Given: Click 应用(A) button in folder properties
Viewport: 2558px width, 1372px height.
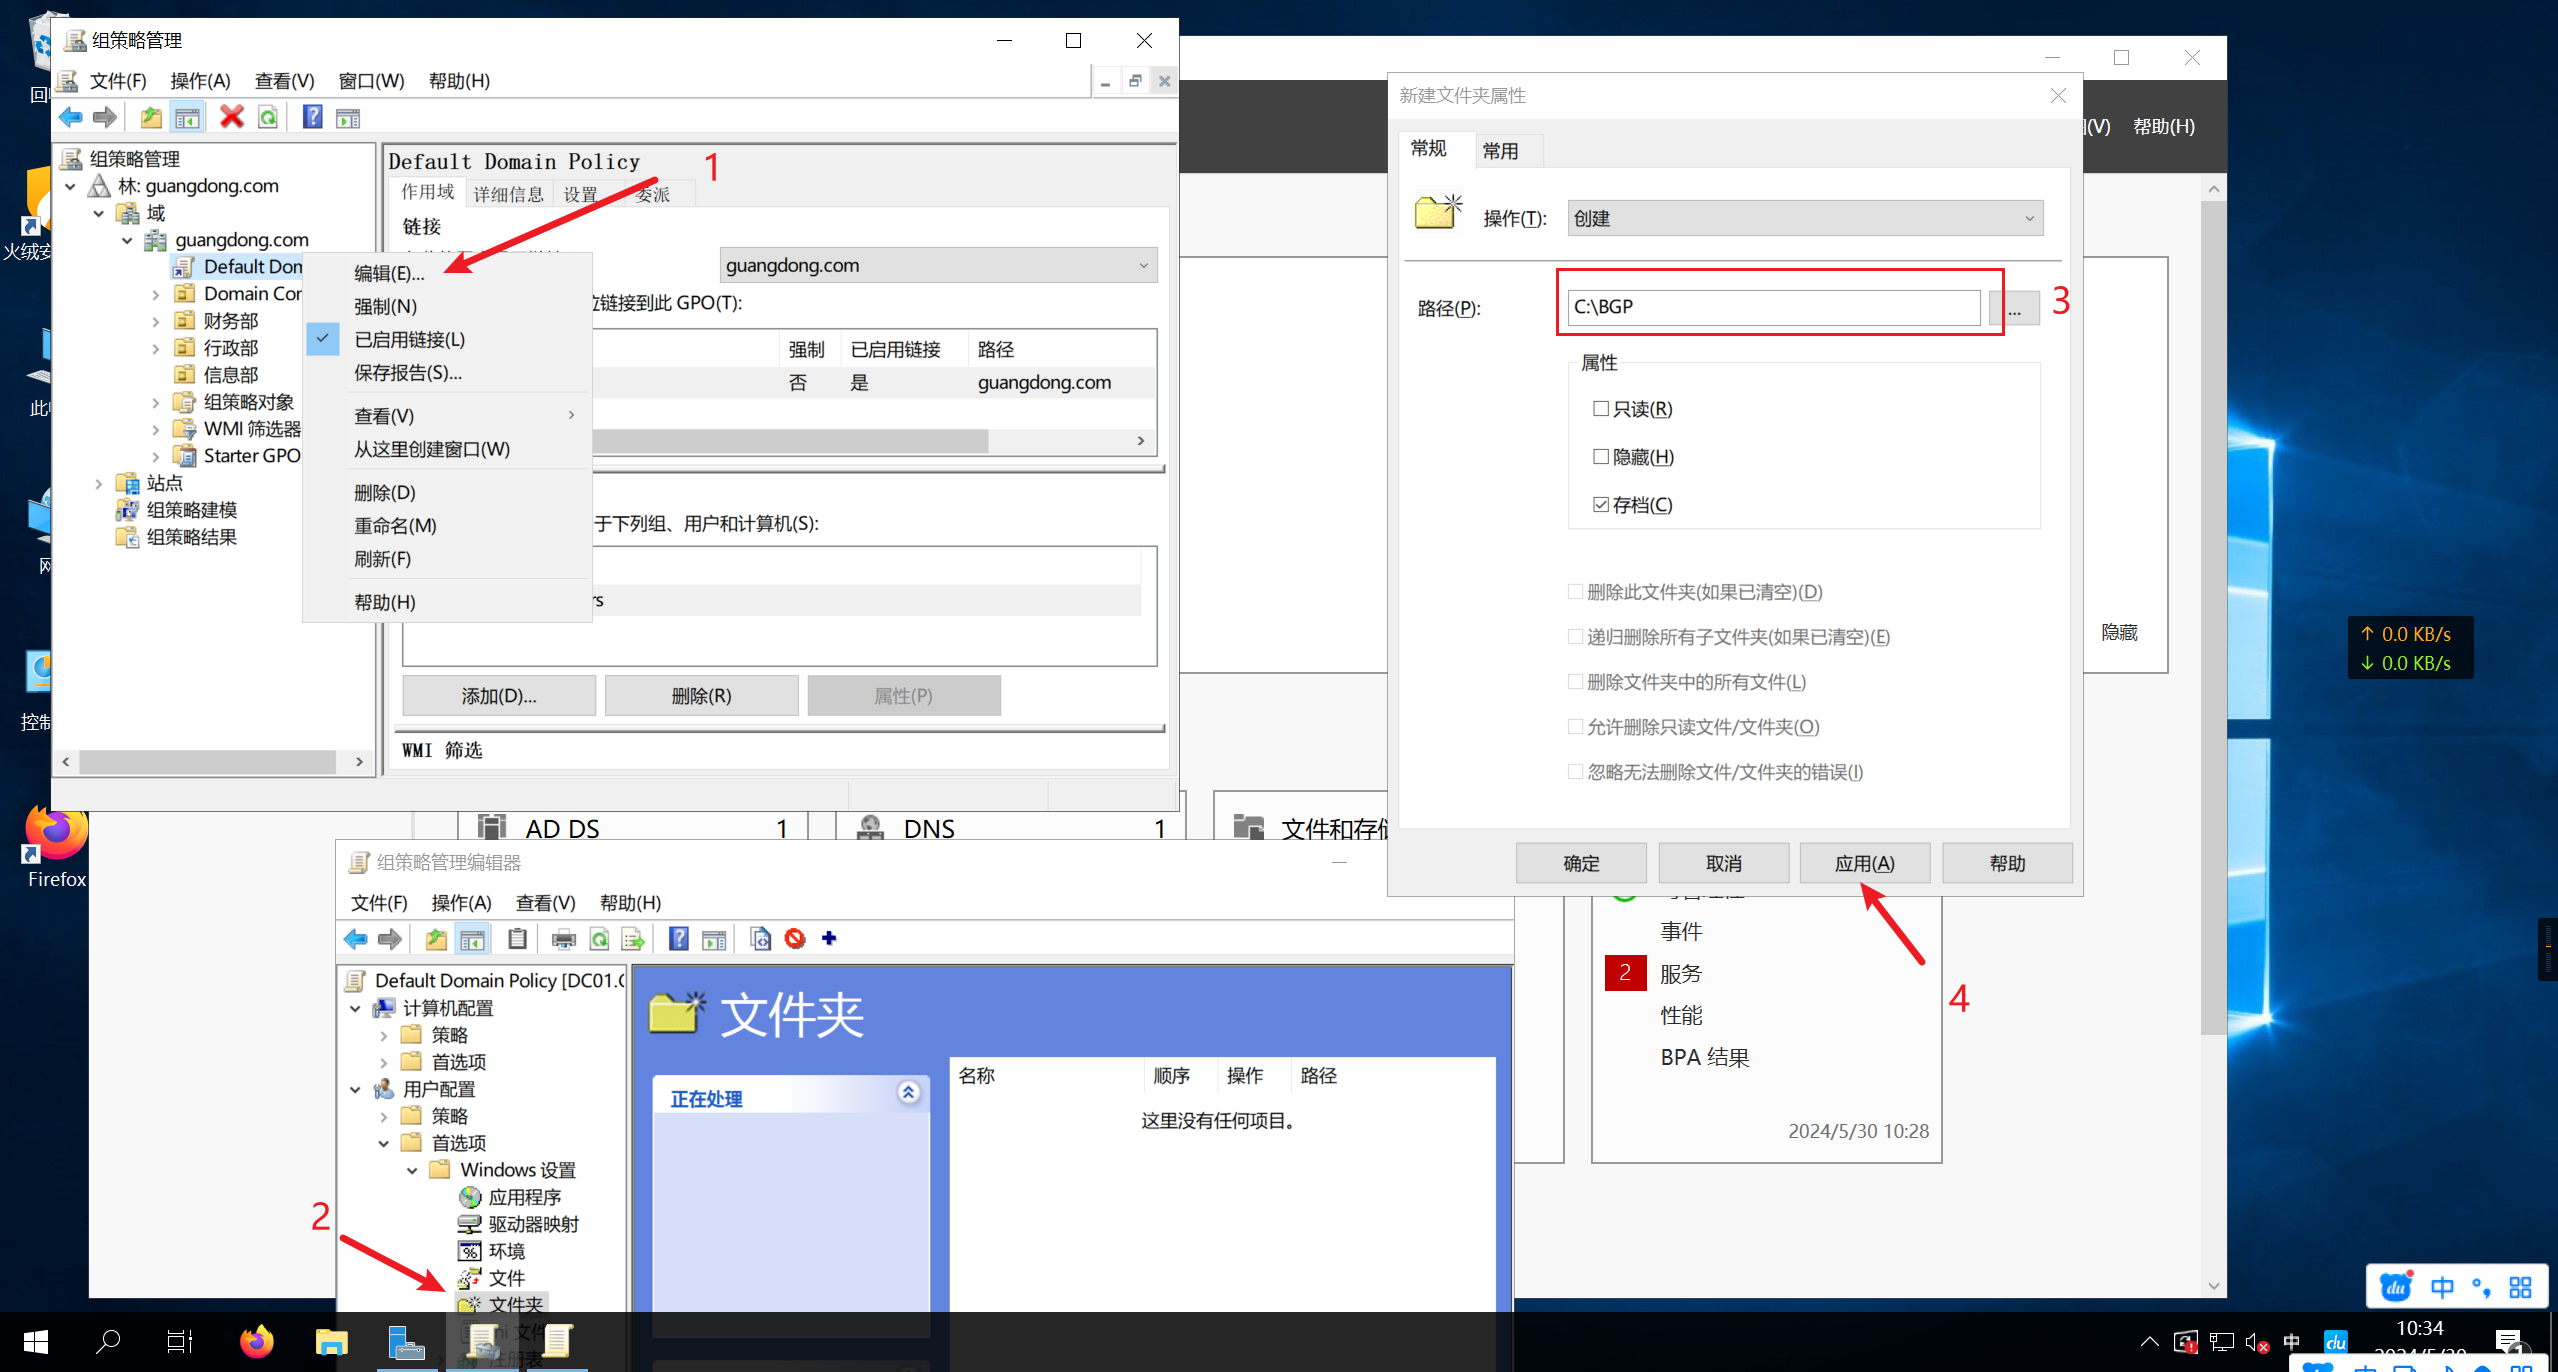Looking at the screenshot, I should [x=1863, y=864].
